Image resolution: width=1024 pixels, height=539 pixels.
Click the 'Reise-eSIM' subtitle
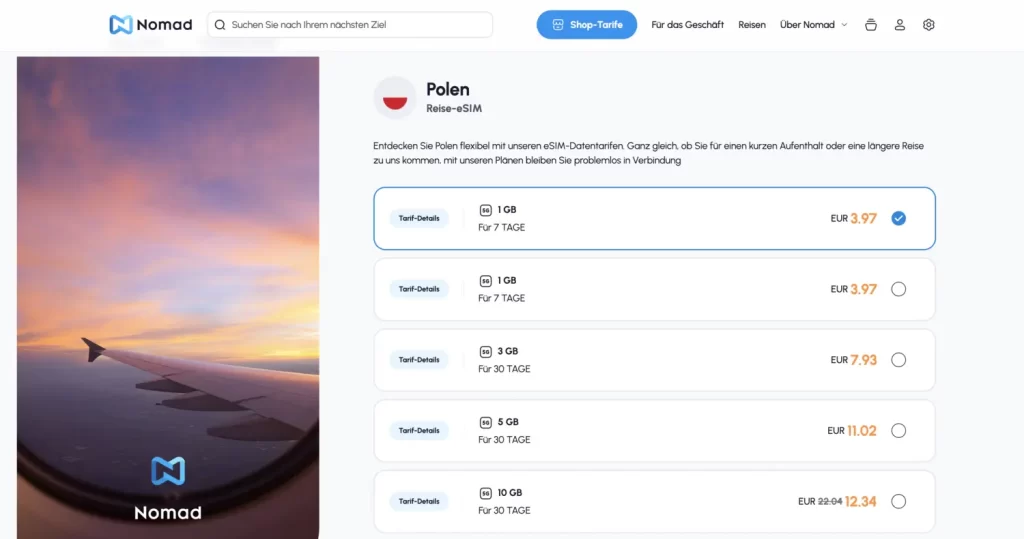coord(454,108)
